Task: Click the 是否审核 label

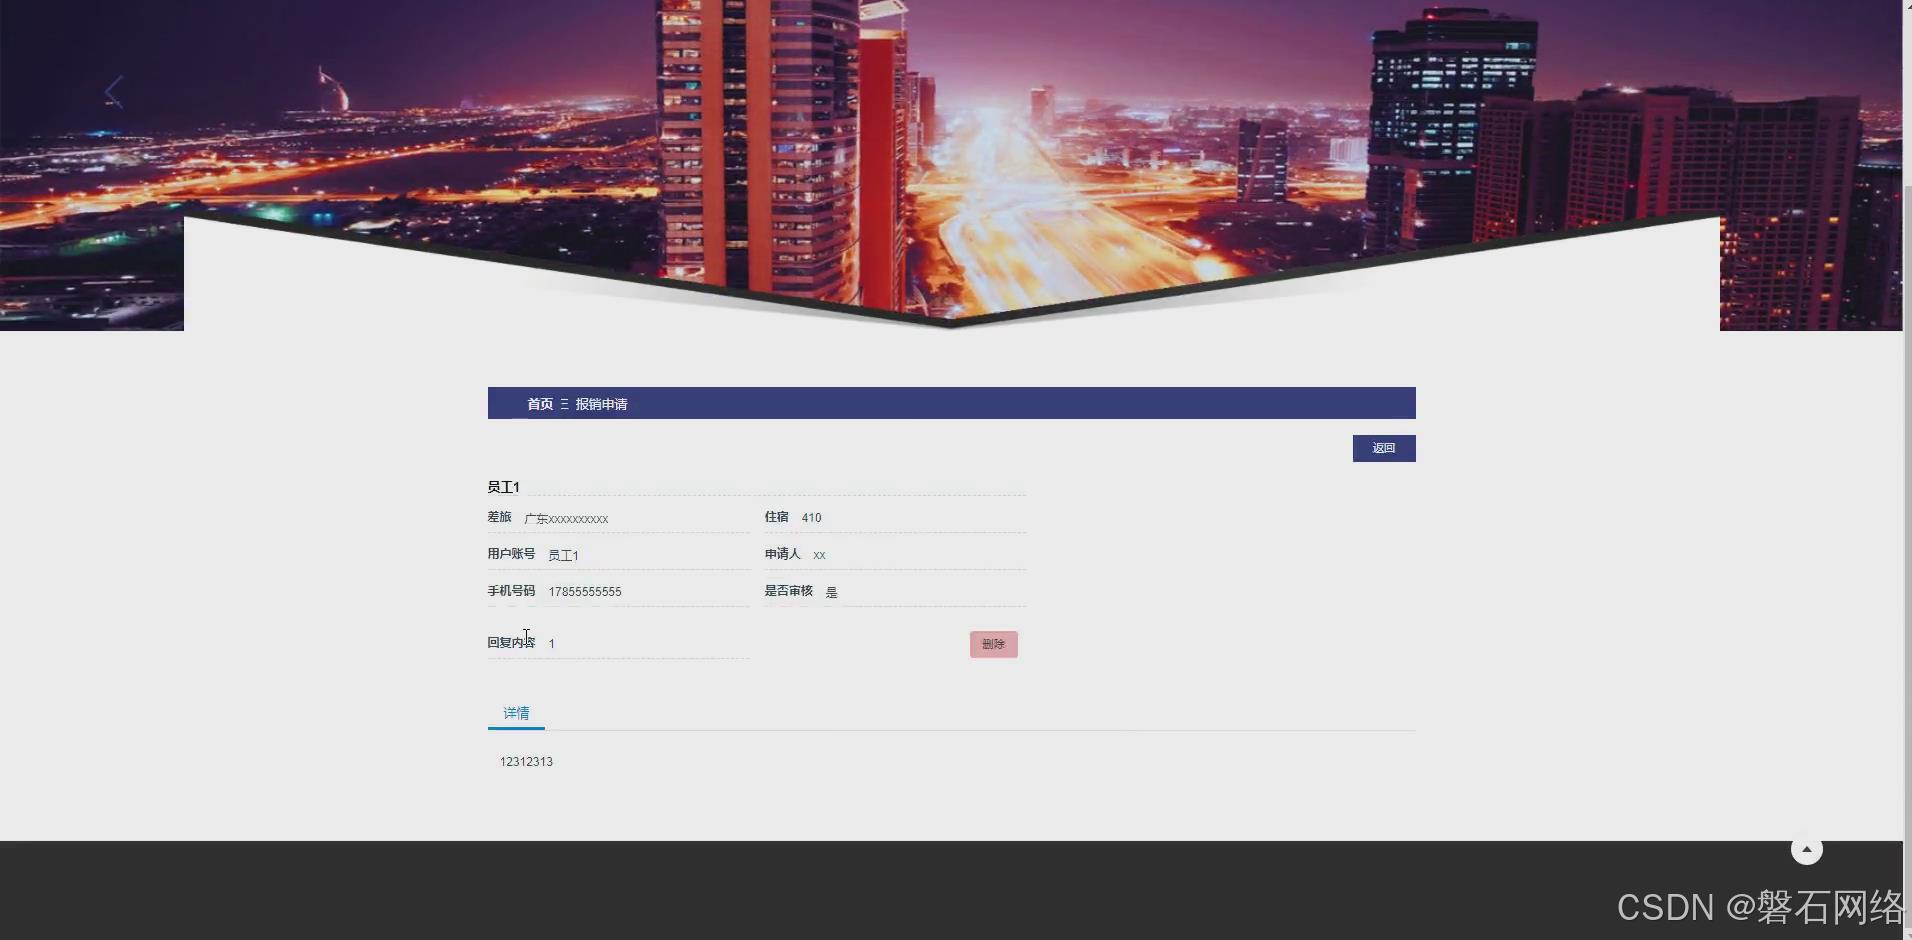Action: pyautogui.click(x=789, y=591)
